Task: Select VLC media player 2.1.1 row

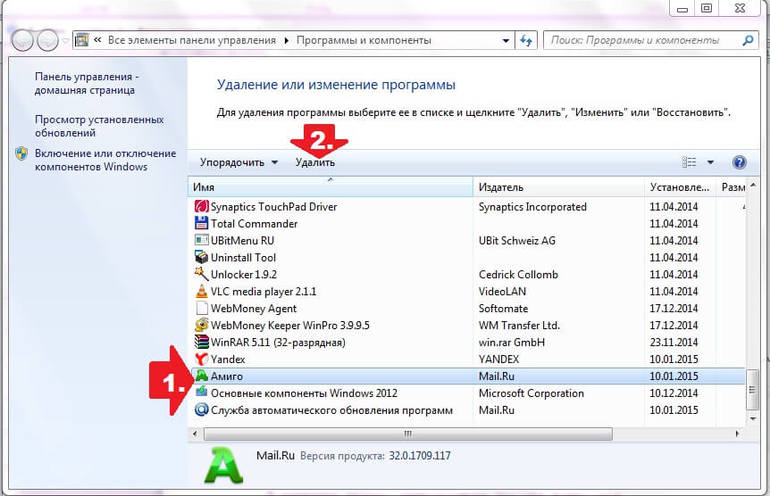Action: (467, 291)
